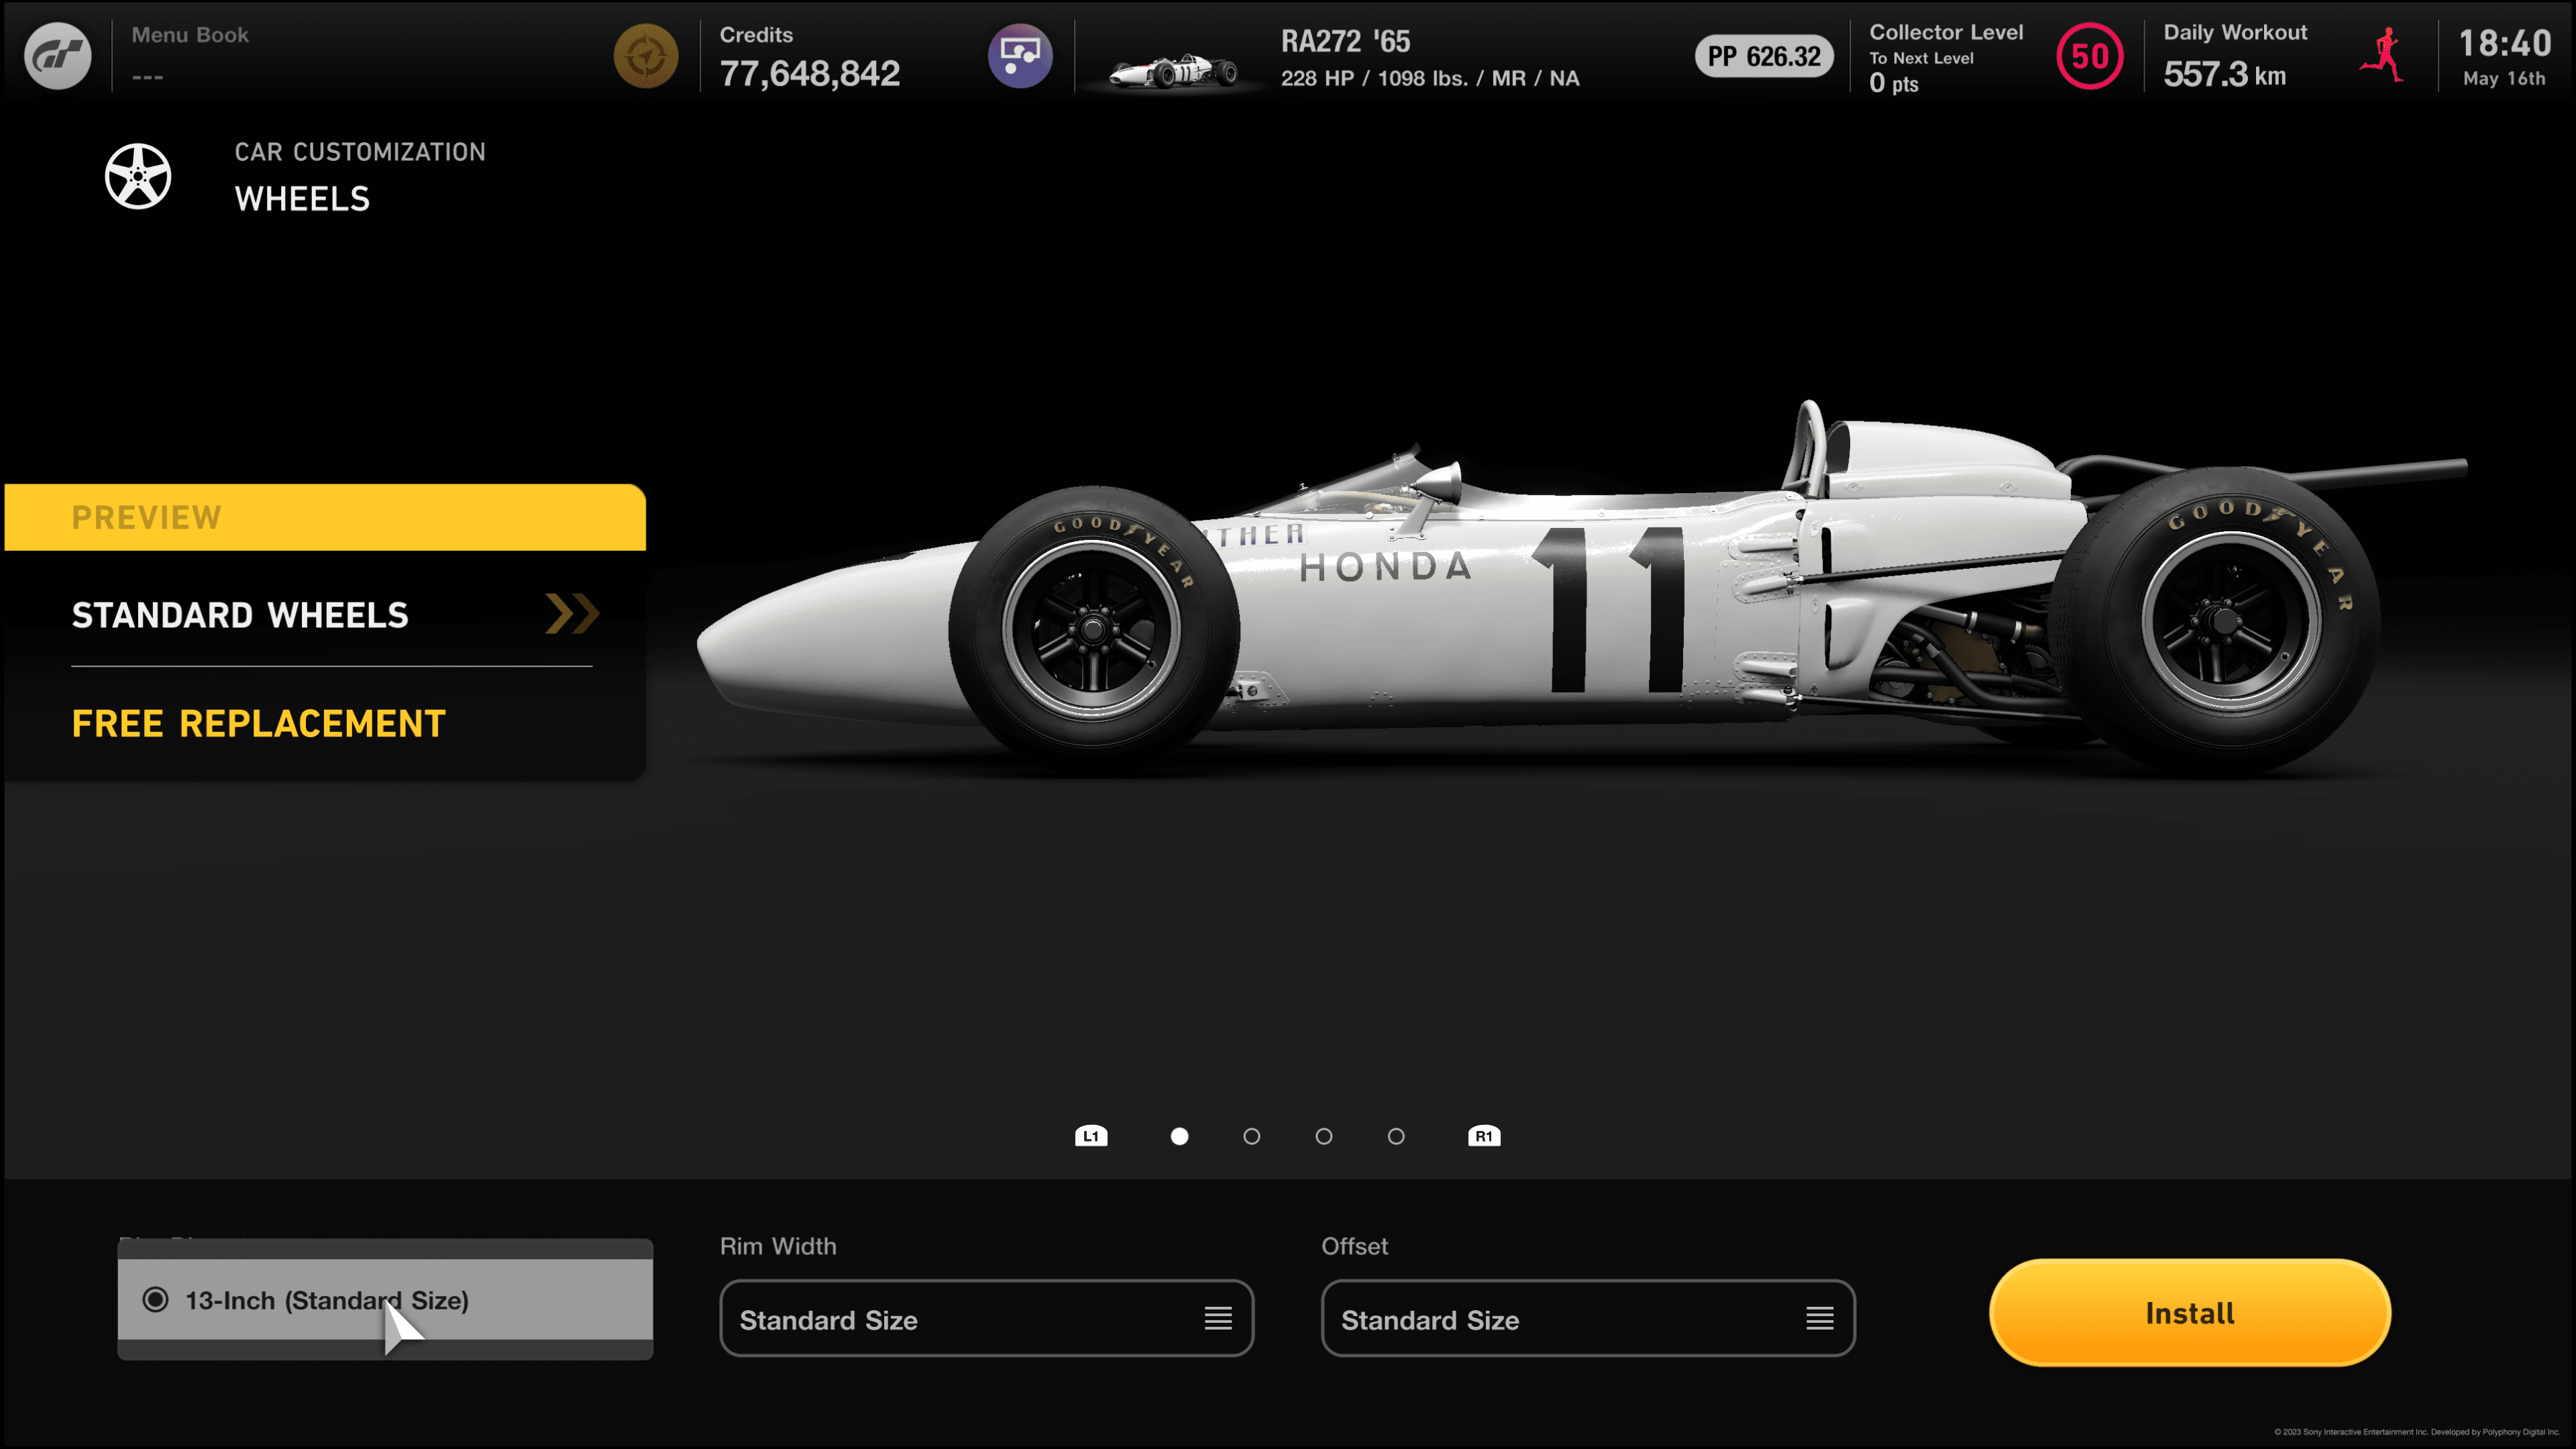Screen dimensions: 2576x1449
Task: Open the gold Missions compass icon
Action: pos(646,56)
